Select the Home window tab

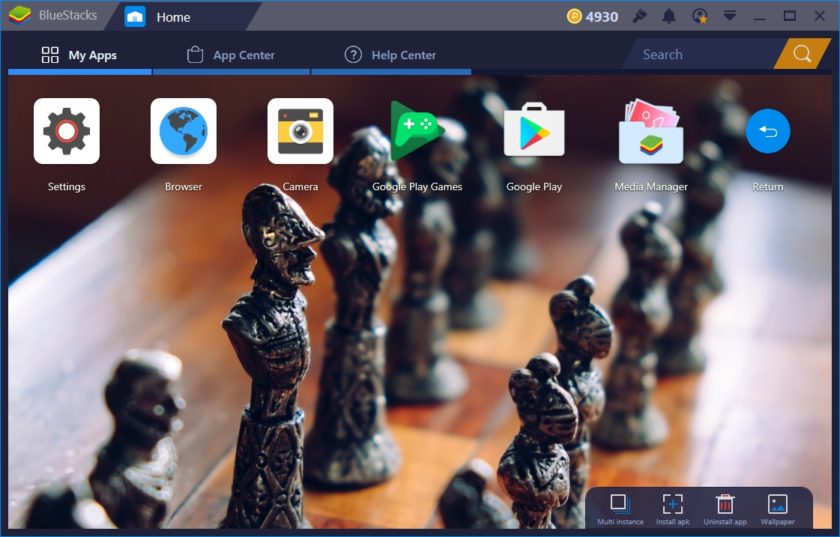(x=182, y=17)
